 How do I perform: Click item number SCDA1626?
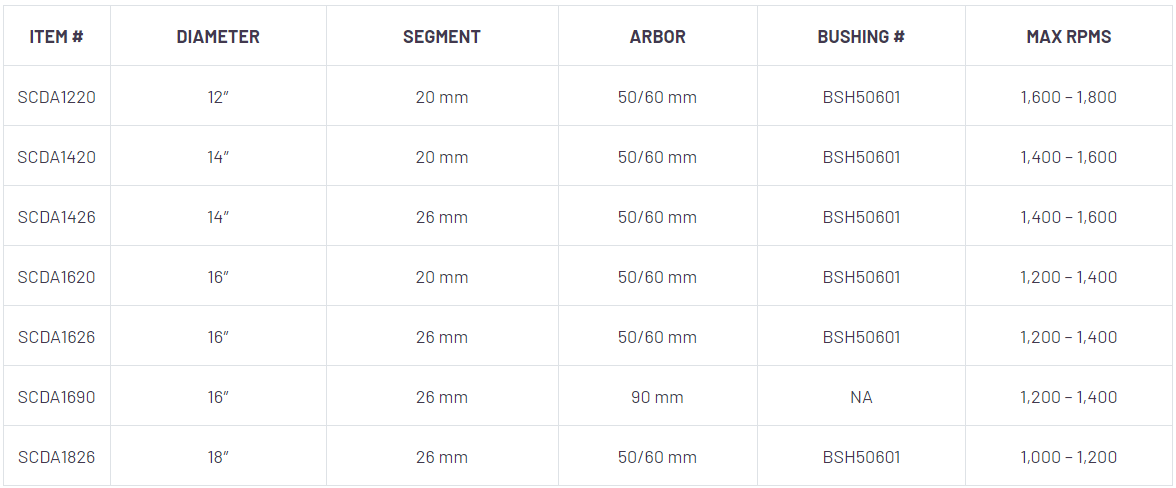(x=56, y=337)
